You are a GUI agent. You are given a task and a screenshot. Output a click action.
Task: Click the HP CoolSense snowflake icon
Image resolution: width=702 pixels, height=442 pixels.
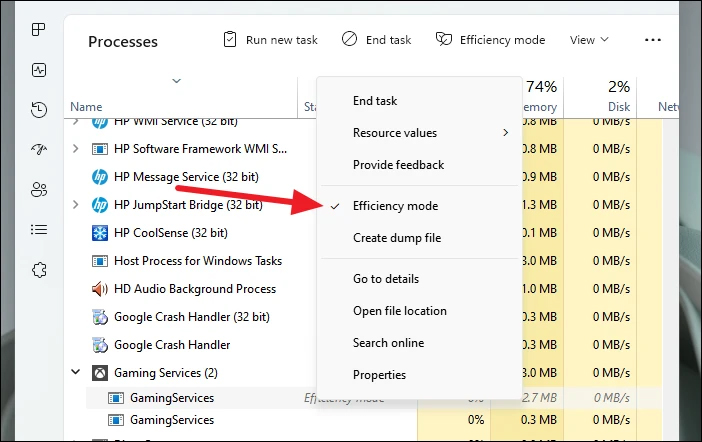point(99,233)
